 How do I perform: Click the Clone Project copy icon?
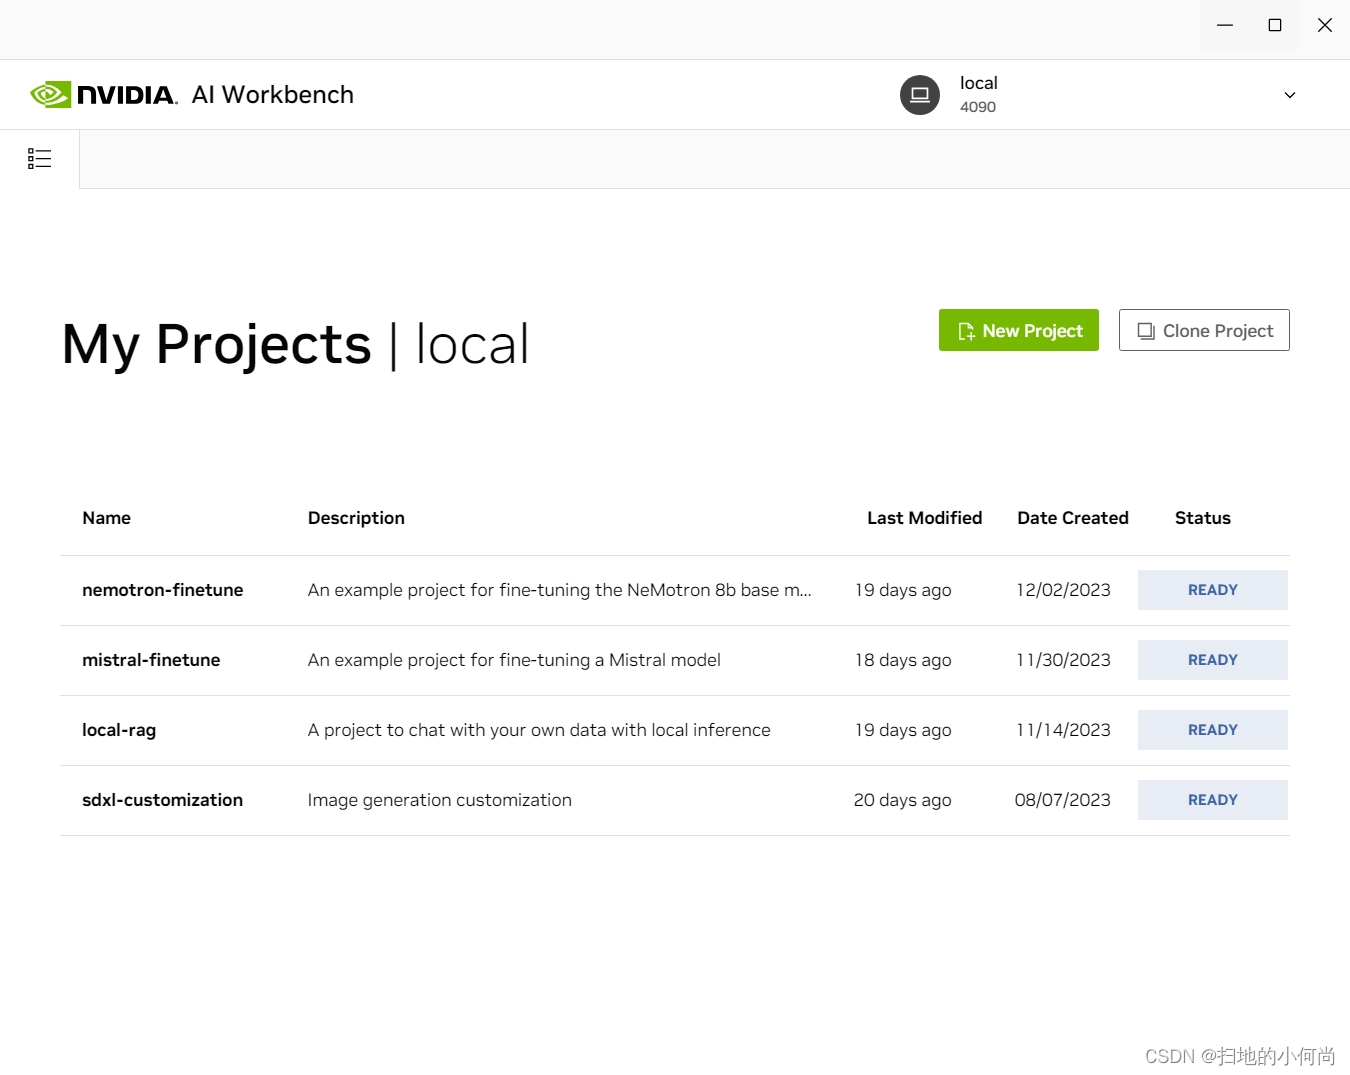(1145, 330)
